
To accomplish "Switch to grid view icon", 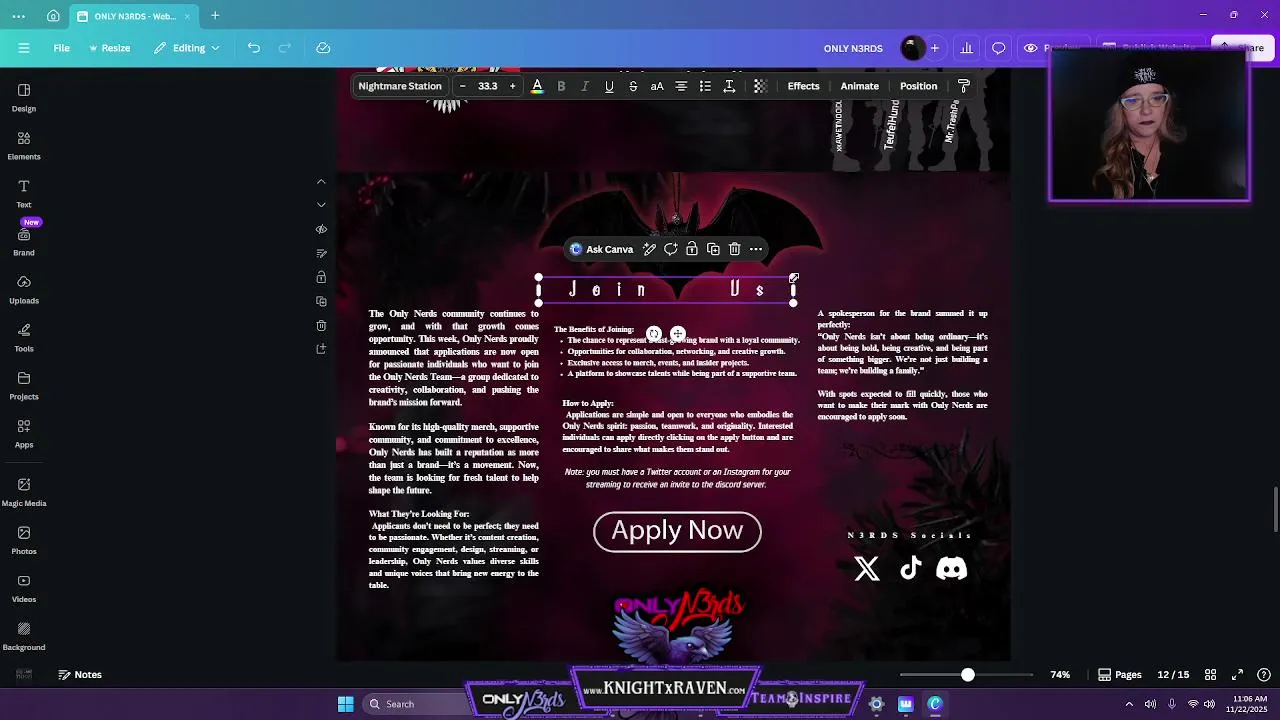I will pos(1210,675).
